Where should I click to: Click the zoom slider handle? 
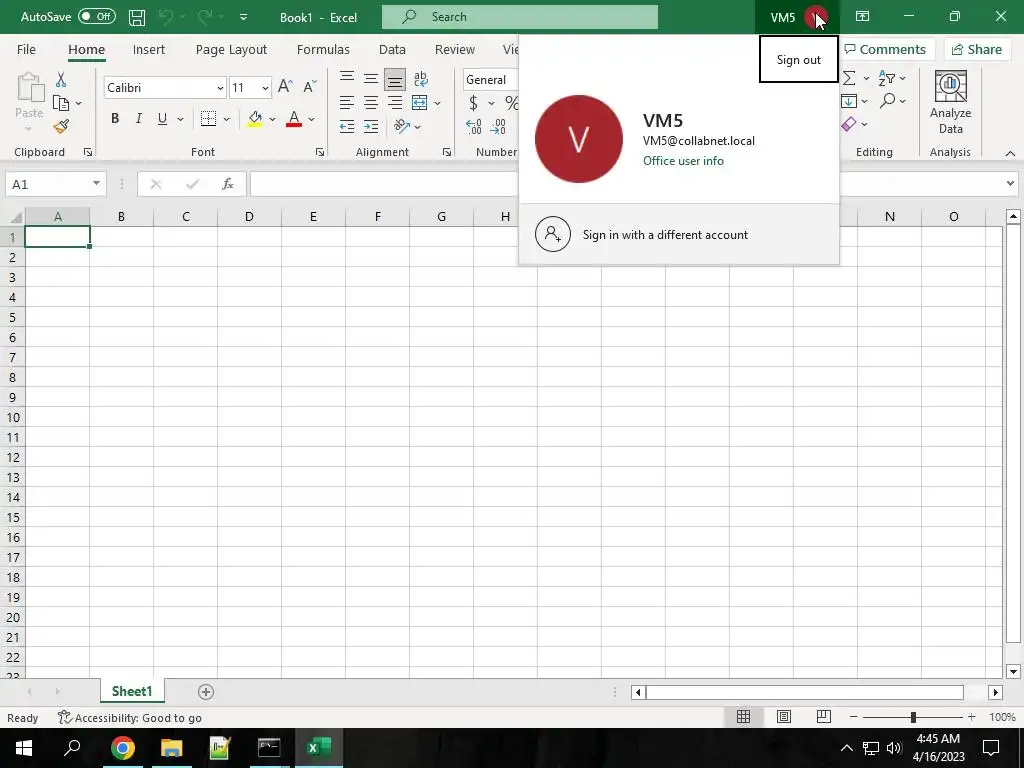coord(913,717)
